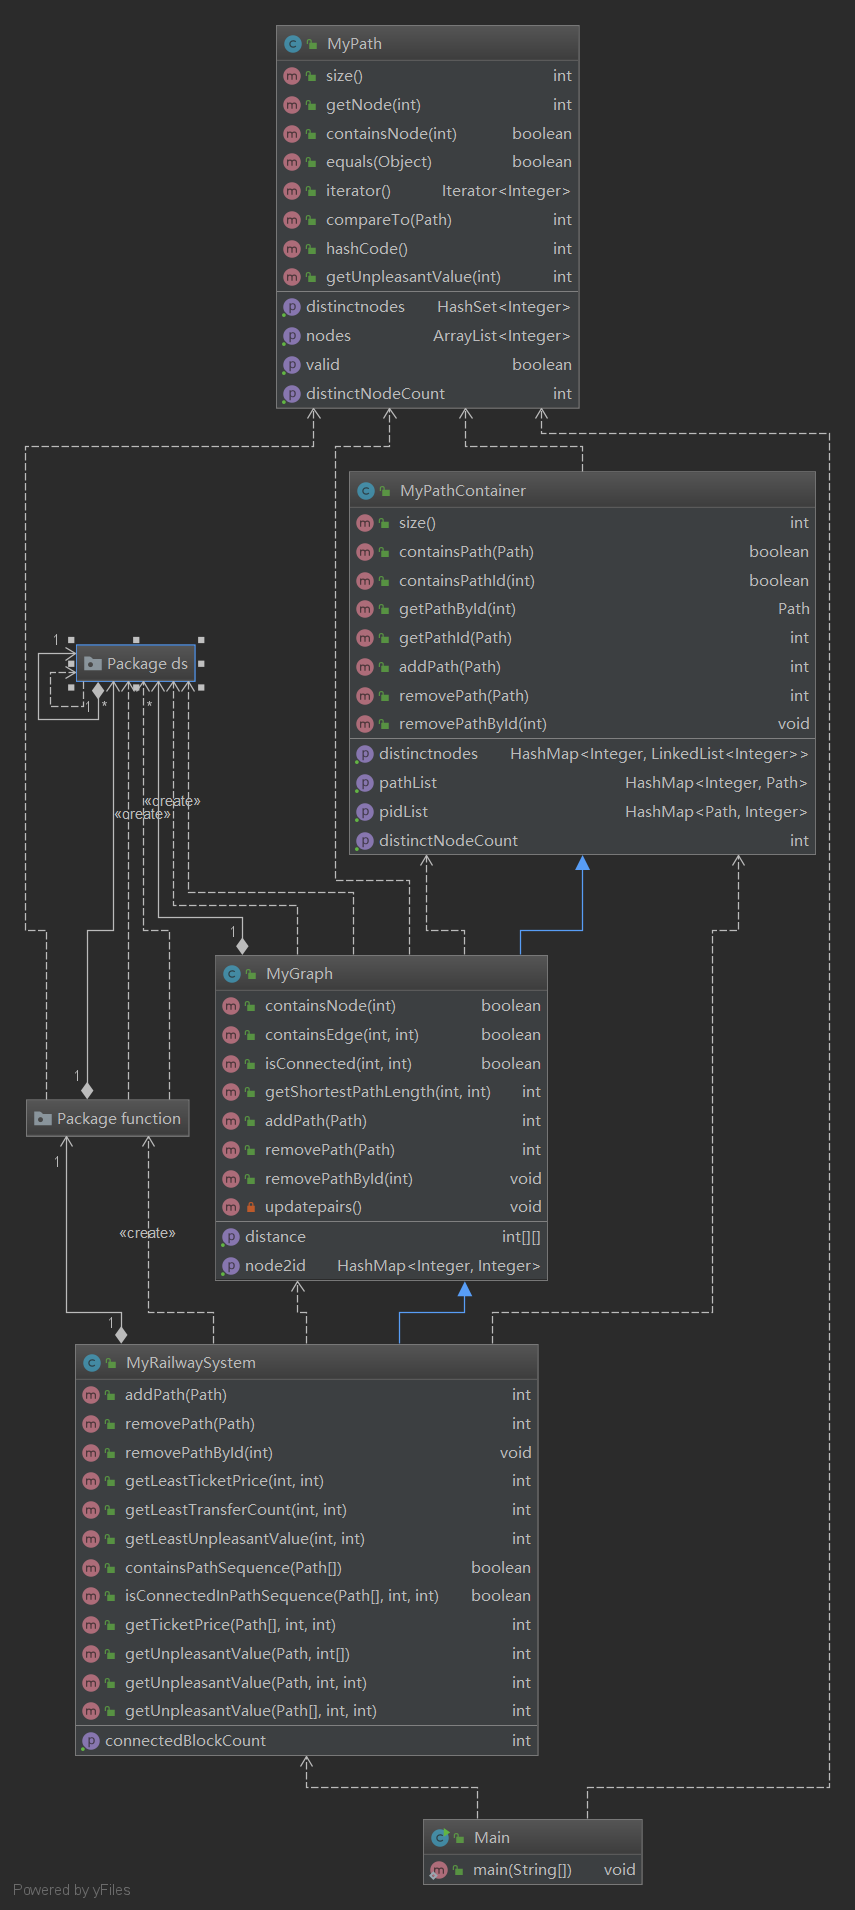Click method icon beside getLeastTicketPrice(int, int)
Image resolution: width=855 pixels, height=1910 pixels.
[x=91, y=1481]
